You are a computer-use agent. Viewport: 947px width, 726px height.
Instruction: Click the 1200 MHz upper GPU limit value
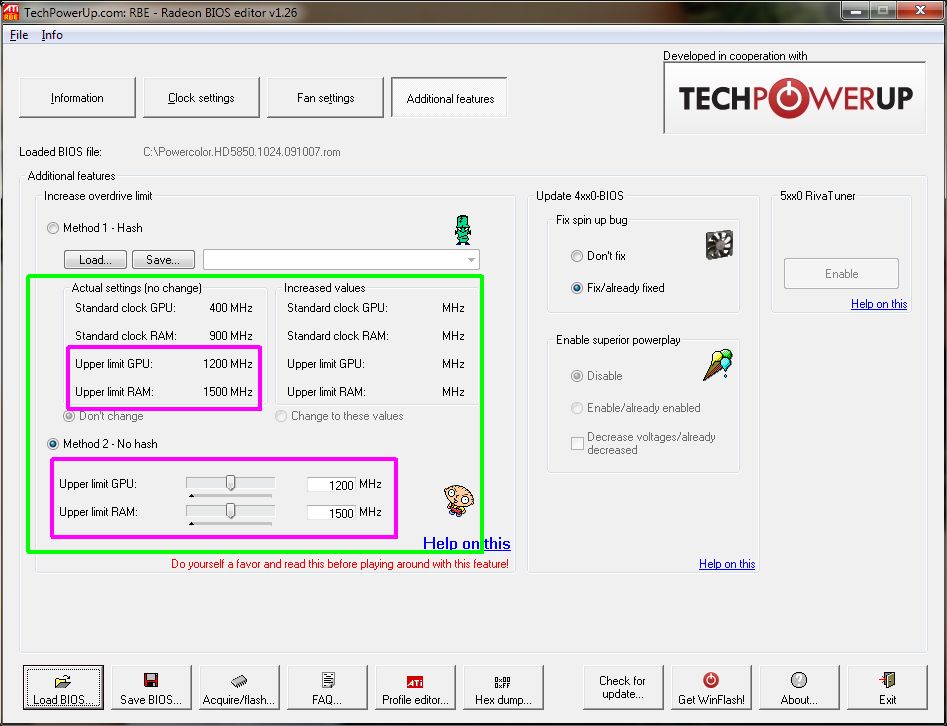[x=228, y=364]
